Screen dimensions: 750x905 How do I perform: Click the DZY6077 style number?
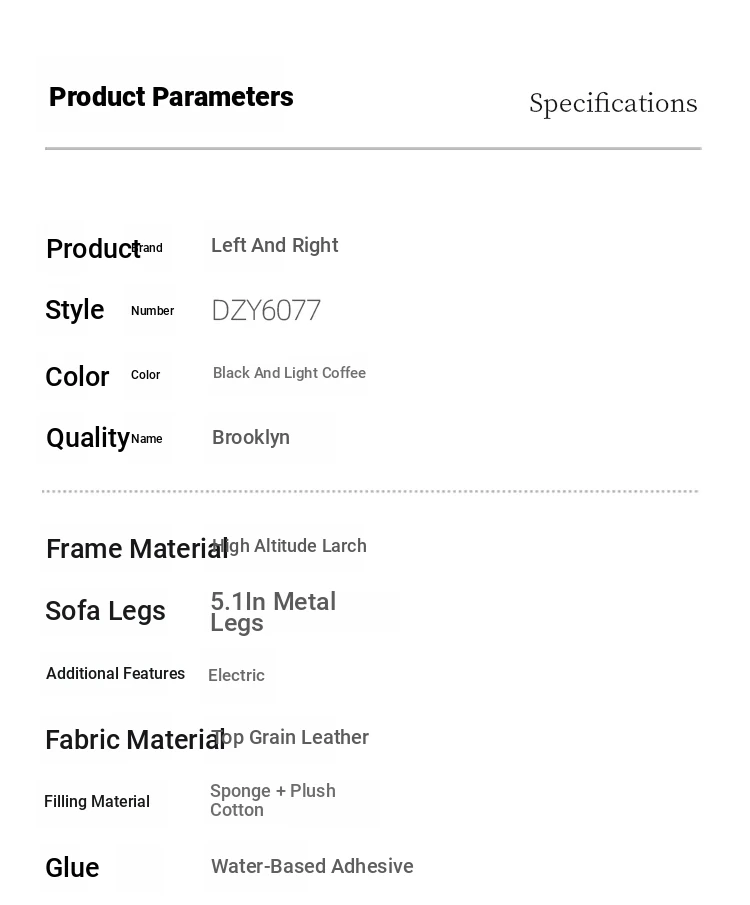pos(266,311)
